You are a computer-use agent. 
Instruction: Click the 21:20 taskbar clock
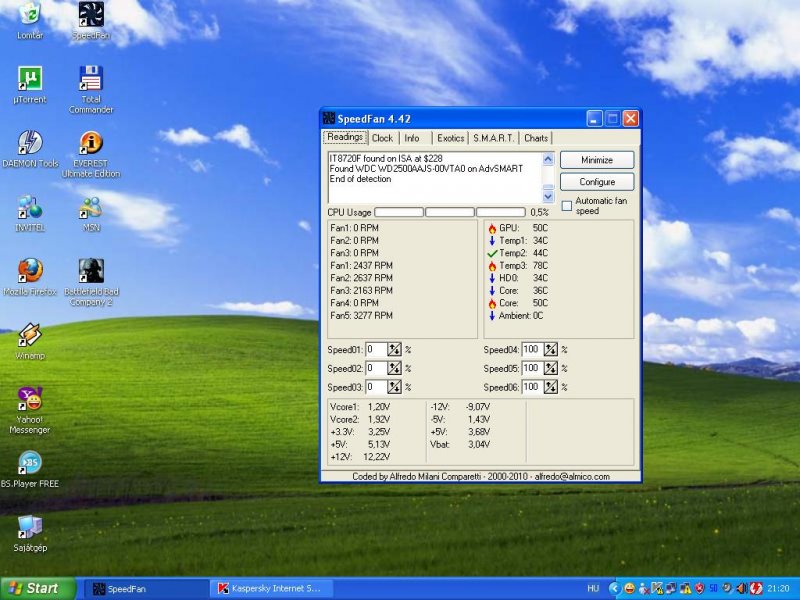click(x=778, y=588)
